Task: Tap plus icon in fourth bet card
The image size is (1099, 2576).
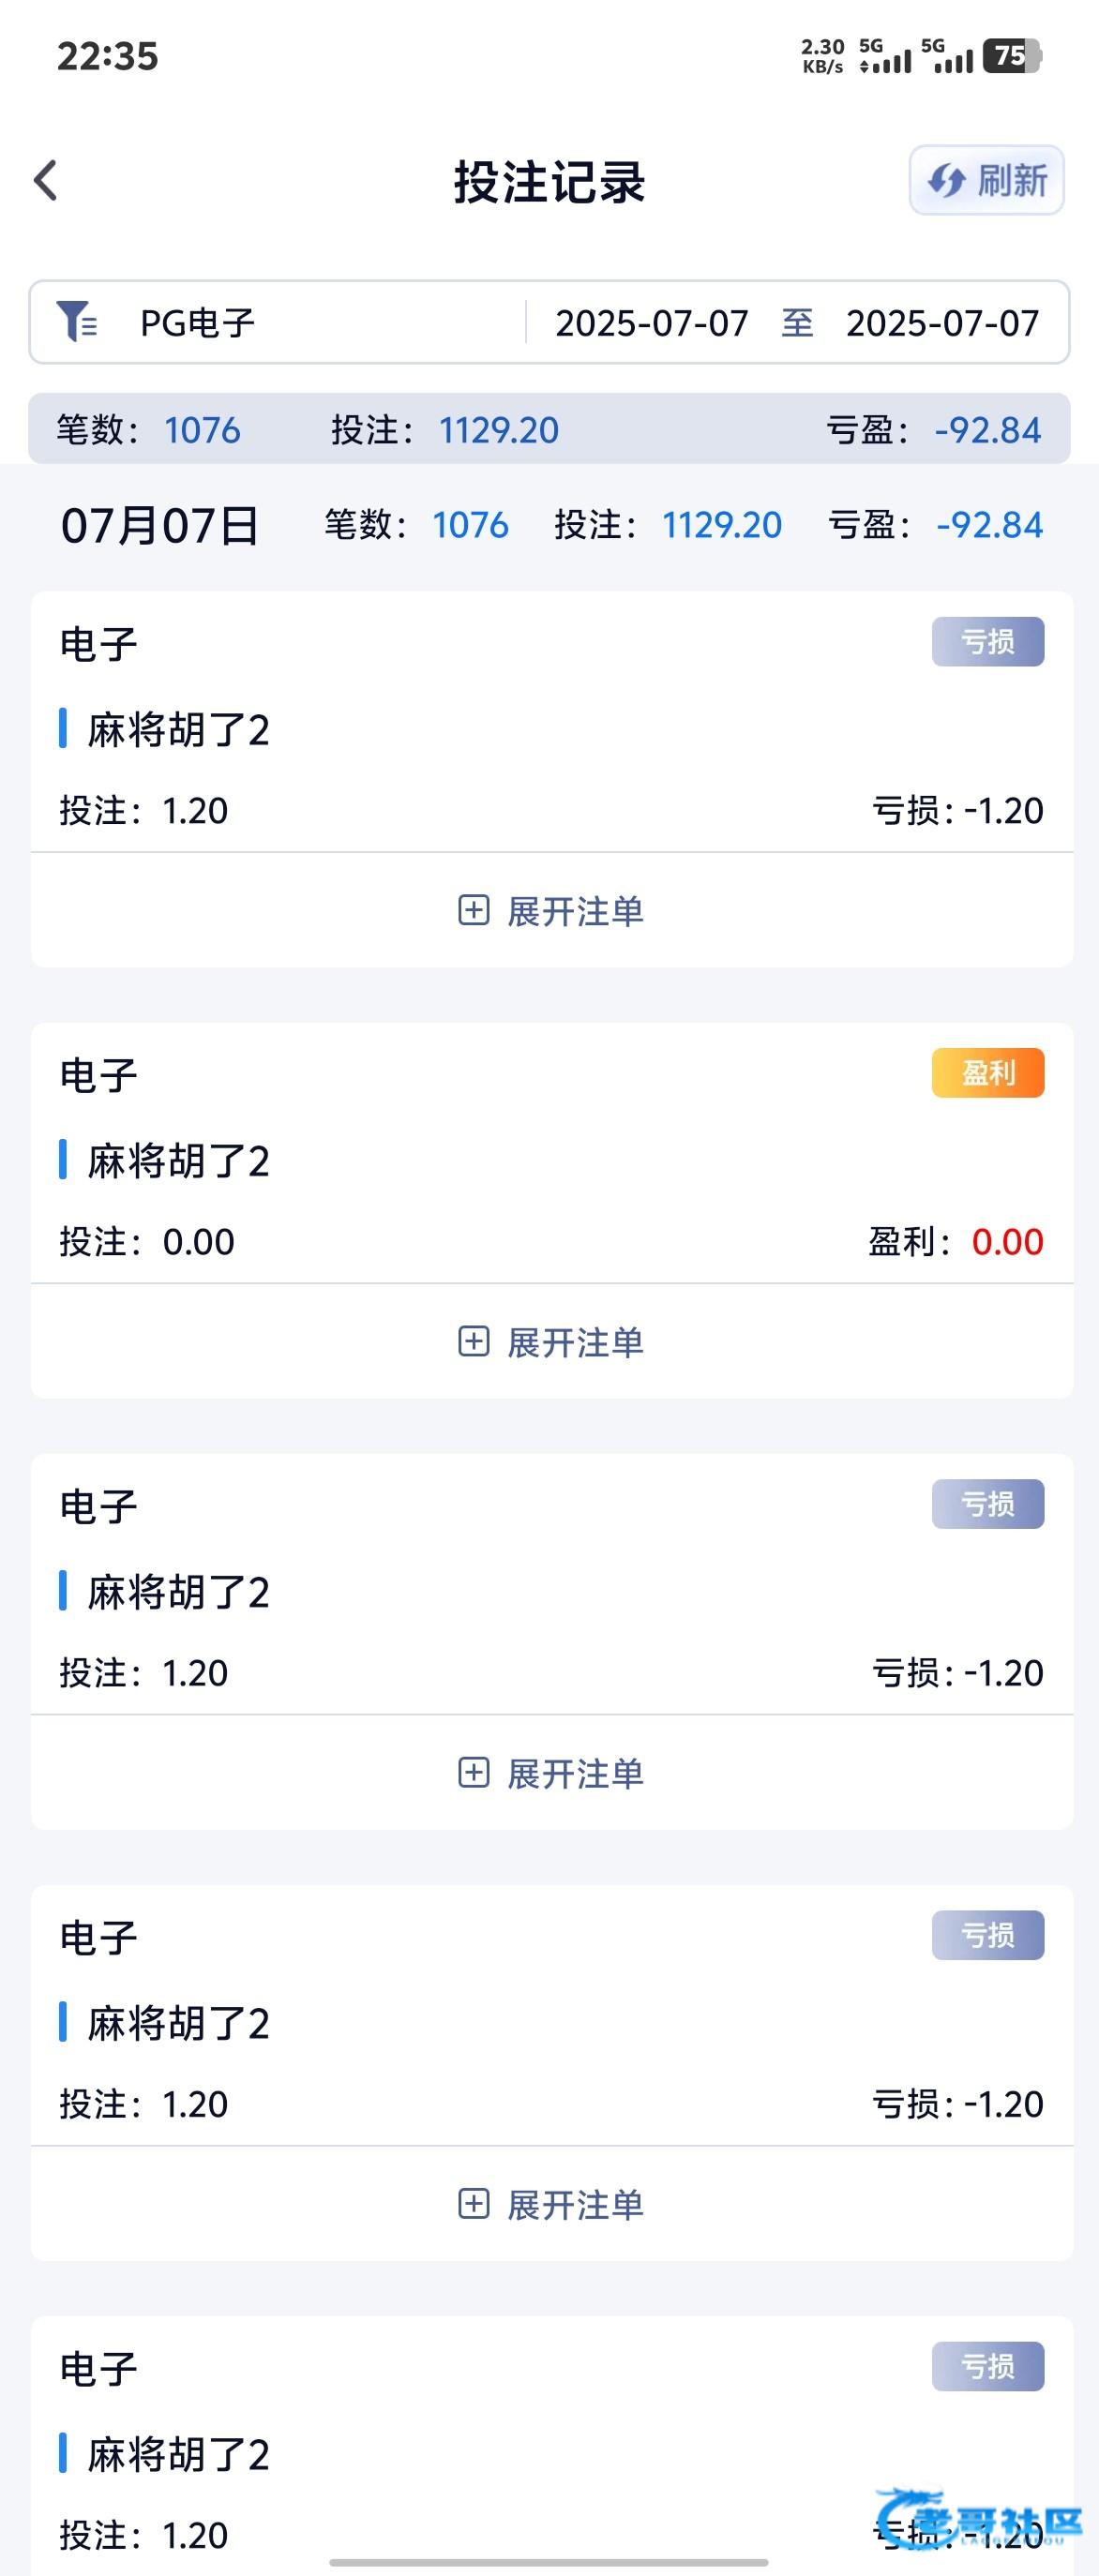Action: (473, 2204)
